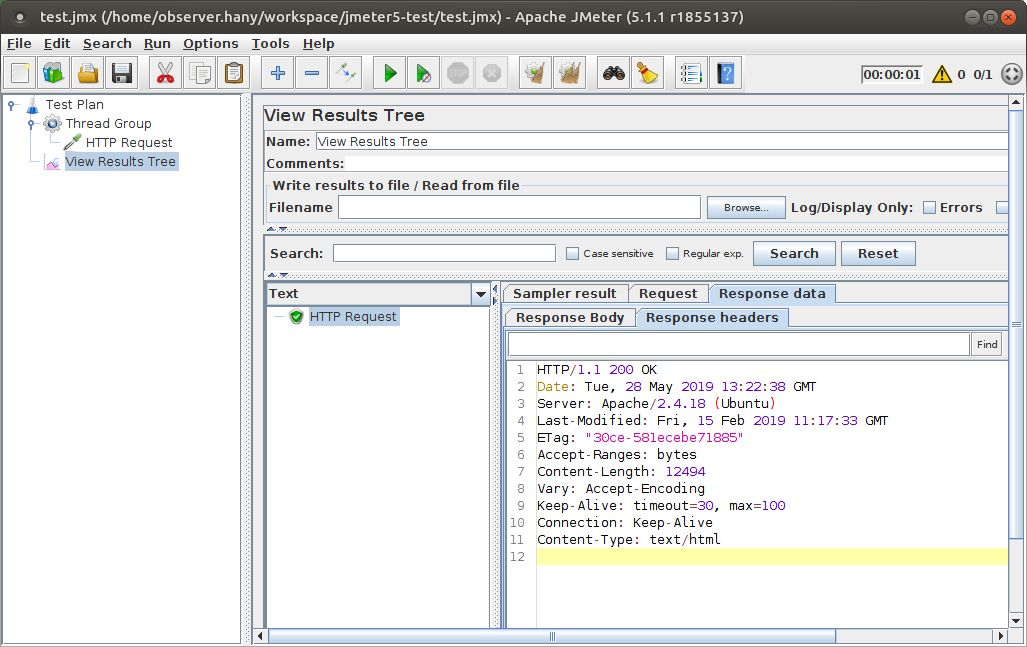This screenshot has height=647, width=1027.
Task: Click the horizontal scrollbar at bottom
Action: coord(550,636)
